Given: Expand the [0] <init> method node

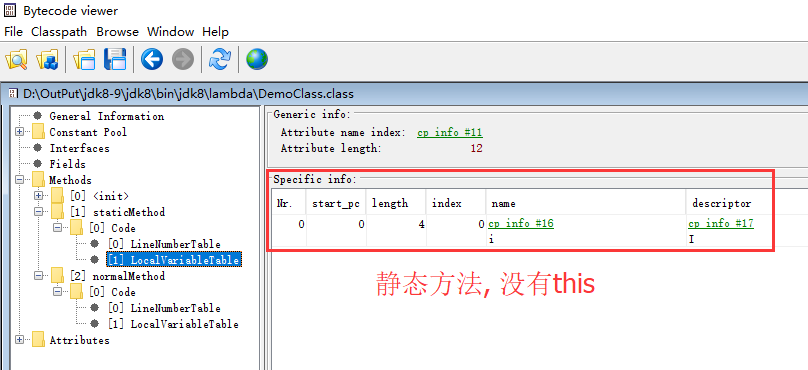Looking at the screenshot, I should (x=38, y=196).
